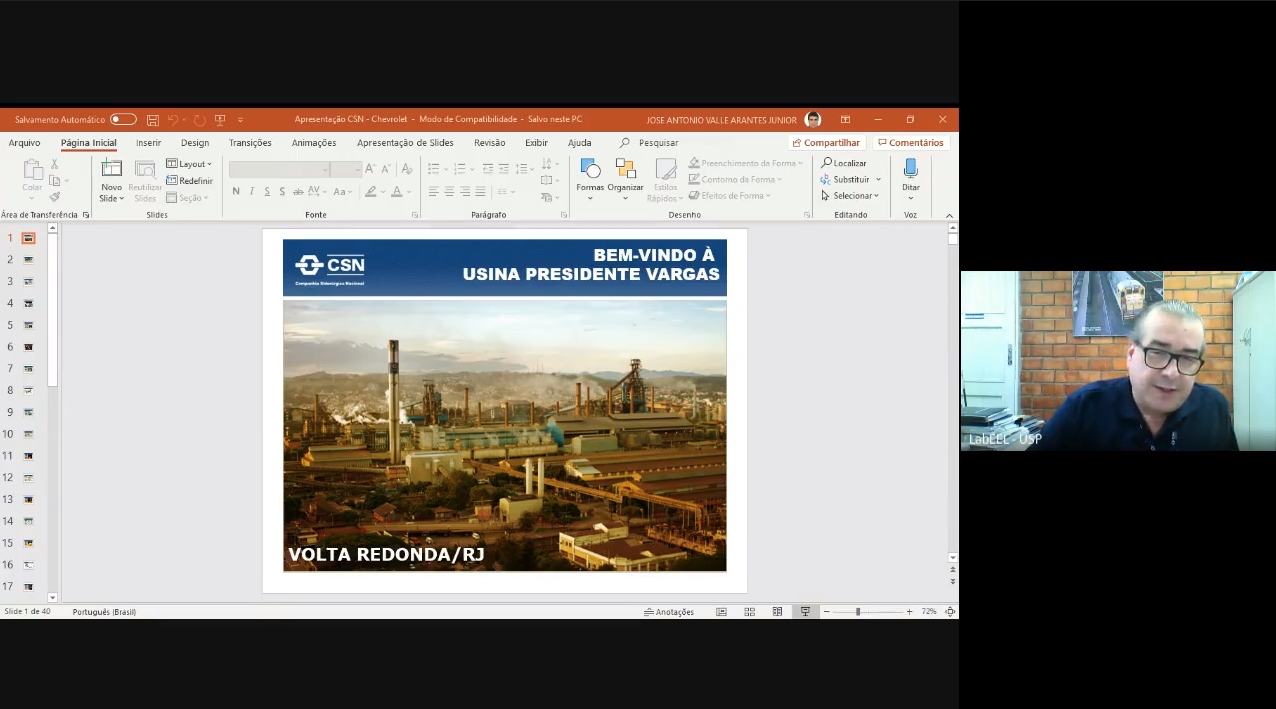Click the Organizar arrange icon
The width and height of the screenshot is (1276, 709).
point(625,170)
